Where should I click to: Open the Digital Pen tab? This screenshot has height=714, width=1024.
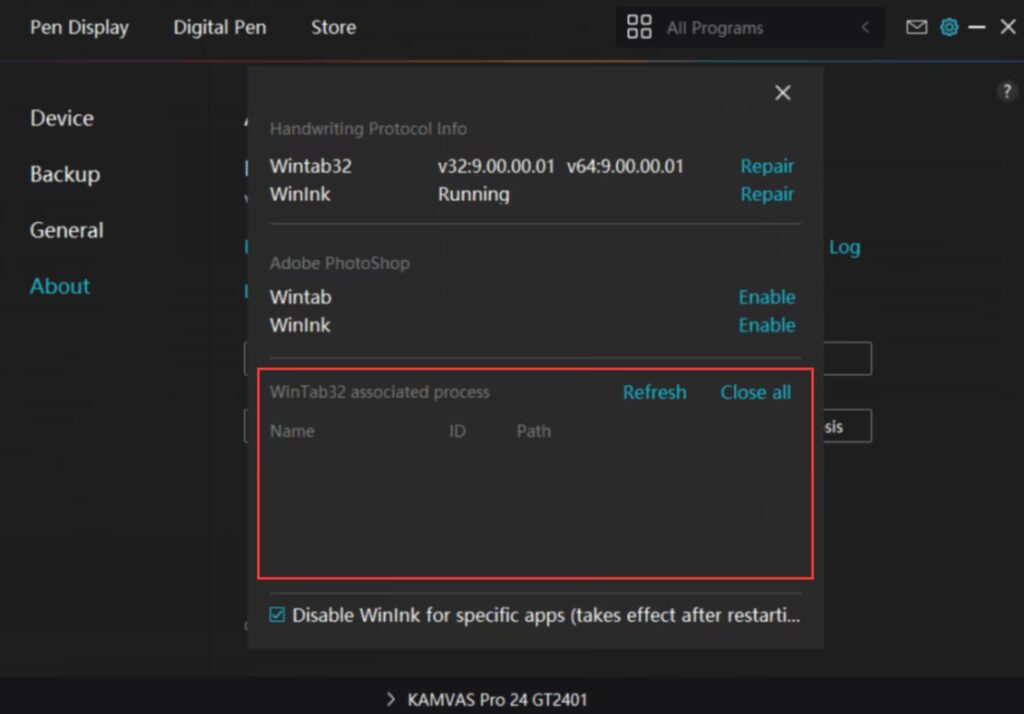pos(220,27)
